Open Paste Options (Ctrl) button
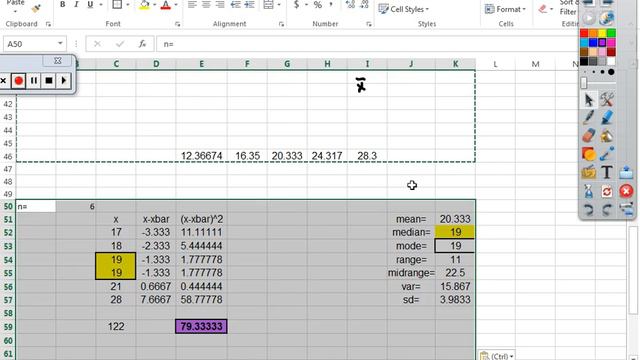The width and height of the screenshot is (640, 360). click(x=496, y=356)
